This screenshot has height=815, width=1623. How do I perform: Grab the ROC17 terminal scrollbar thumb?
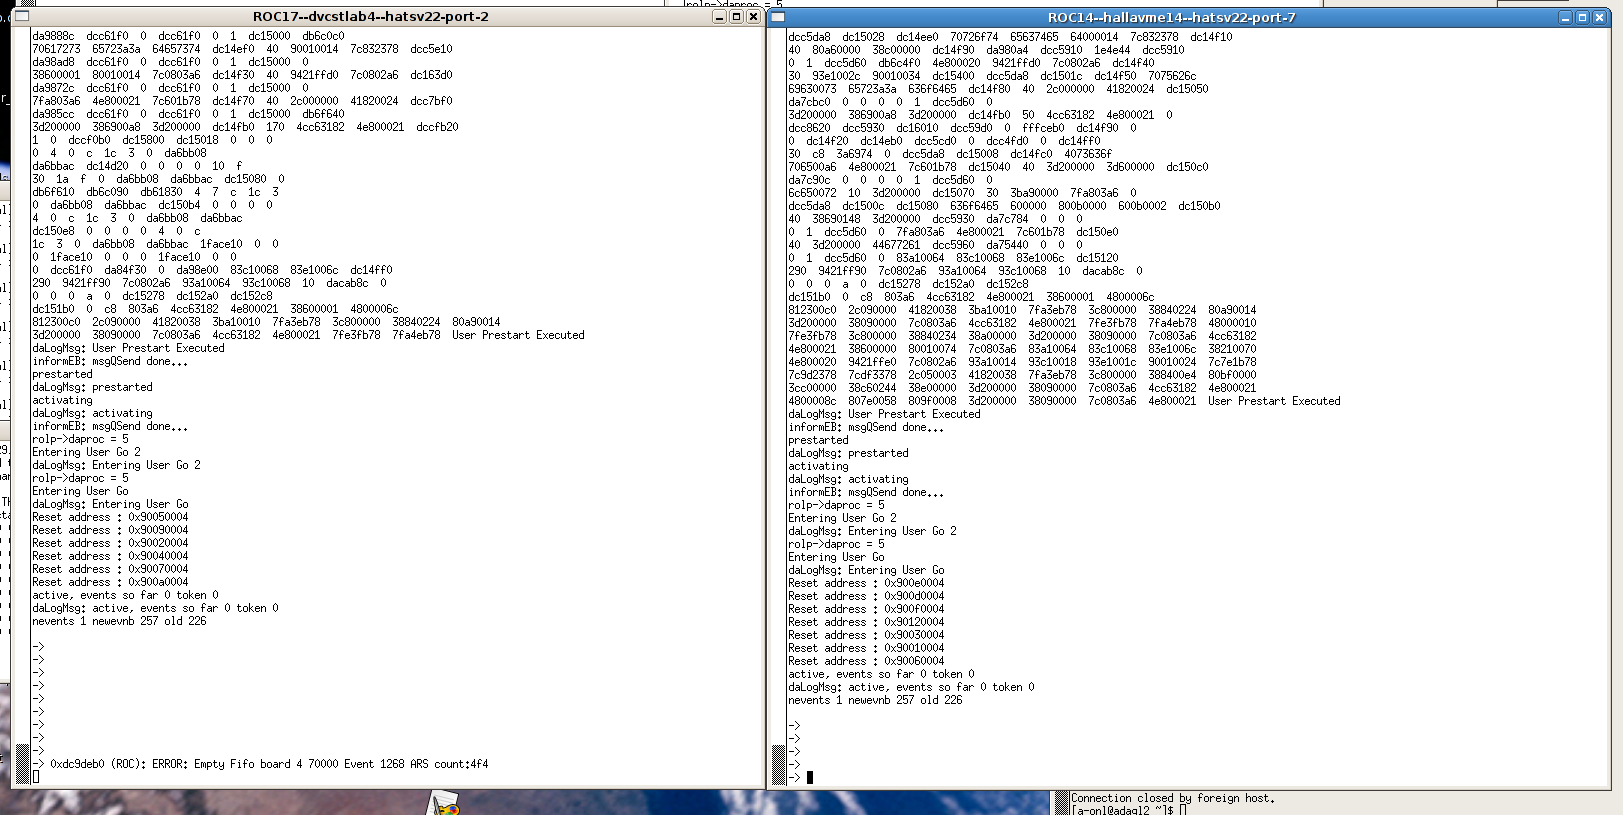pos(22,762)
